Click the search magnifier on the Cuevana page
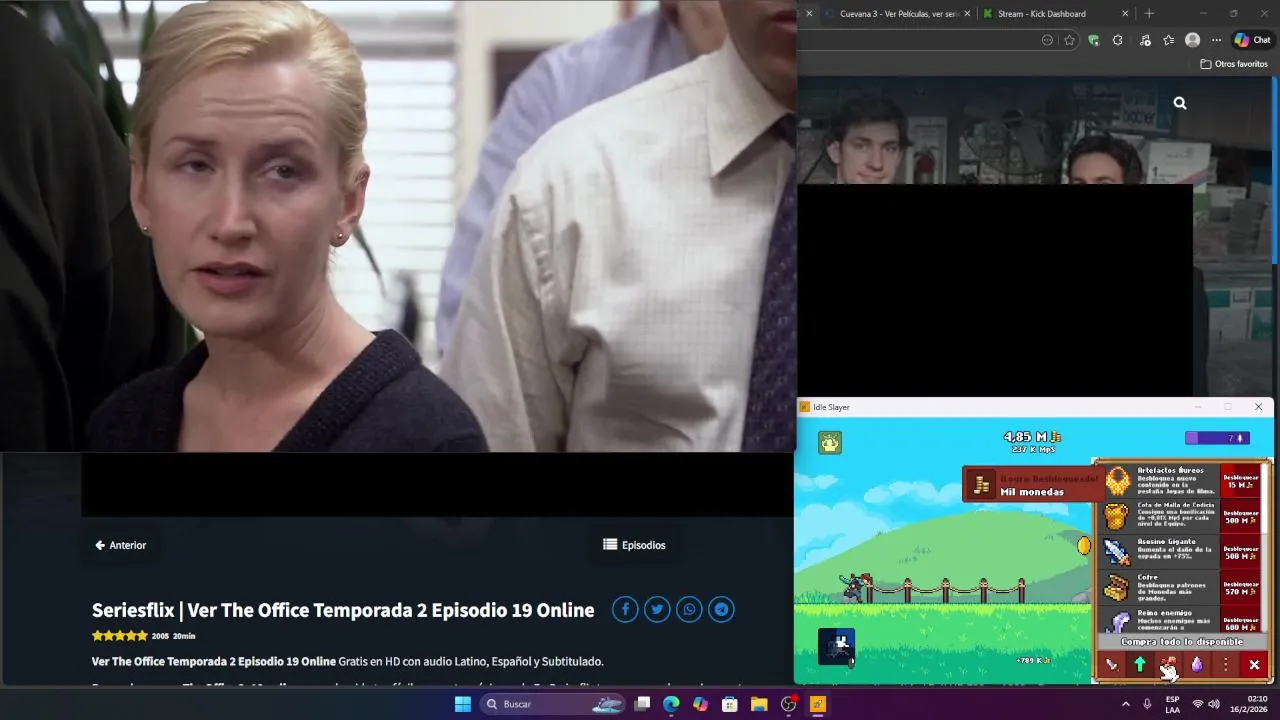1280x720 pixels. click(1180, 103)
